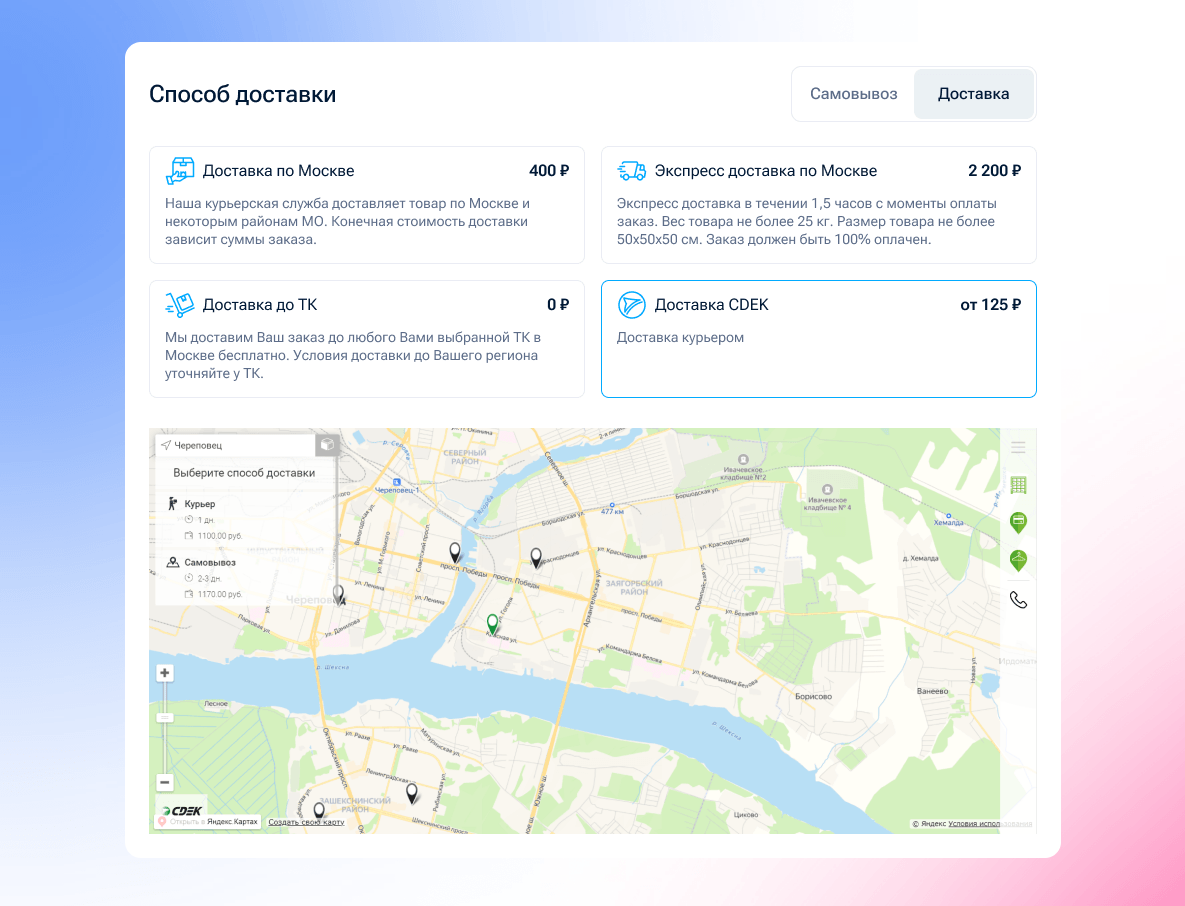Click the 1170.00 руб. pickup cost text

[220, 594]
